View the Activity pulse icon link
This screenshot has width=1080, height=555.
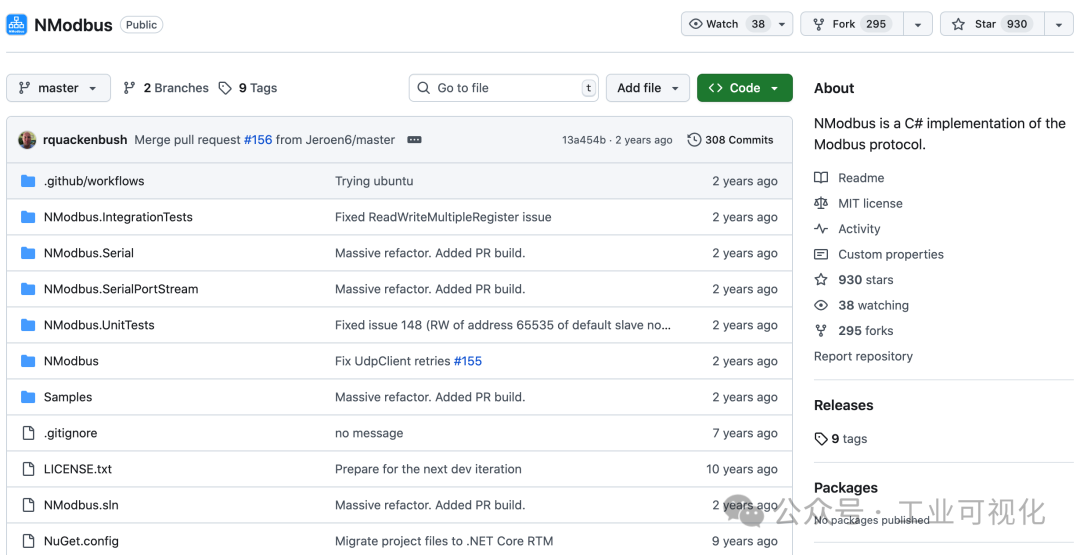pos(821,229)
